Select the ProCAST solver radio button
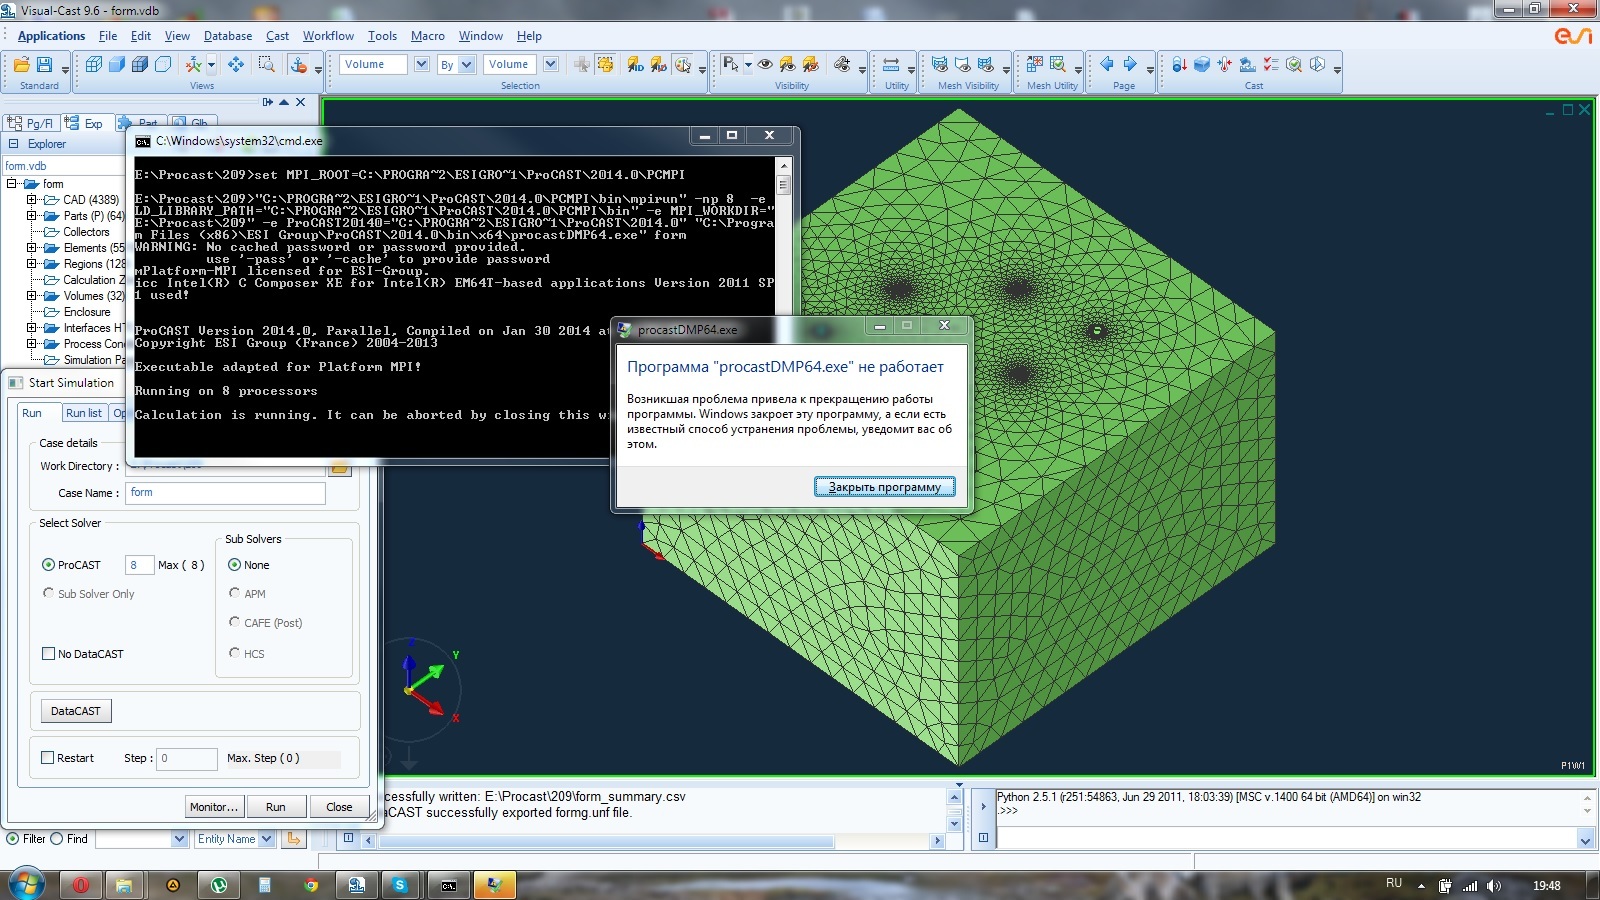 tap(48, 565)
